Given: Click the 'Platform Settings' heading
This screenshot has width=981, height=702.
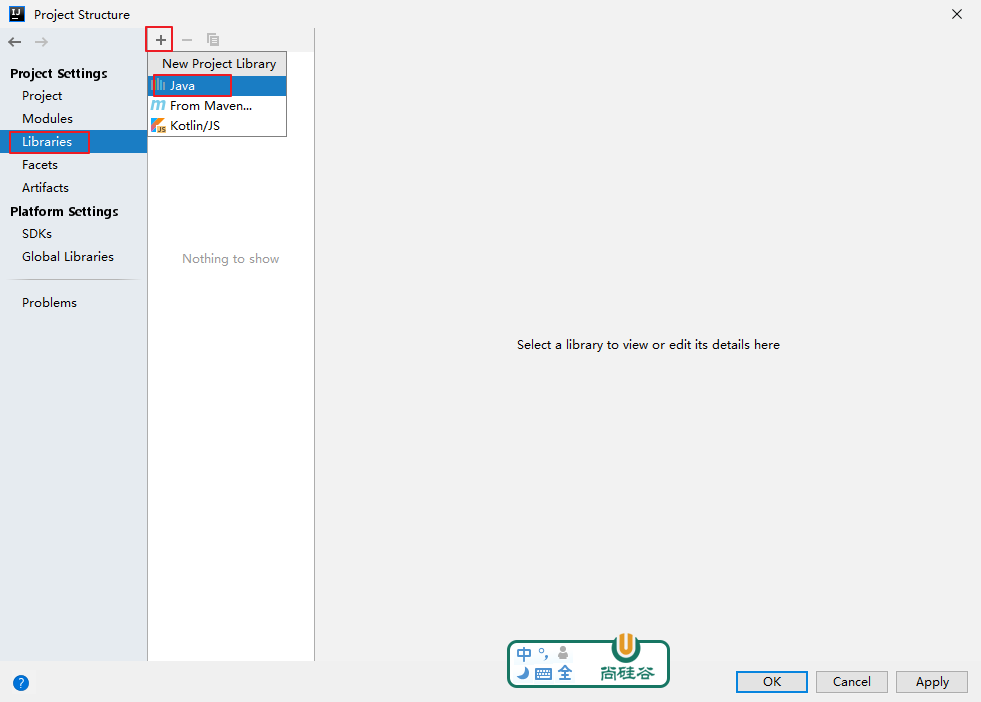Looking at the screenshot, I should [64, 211].
